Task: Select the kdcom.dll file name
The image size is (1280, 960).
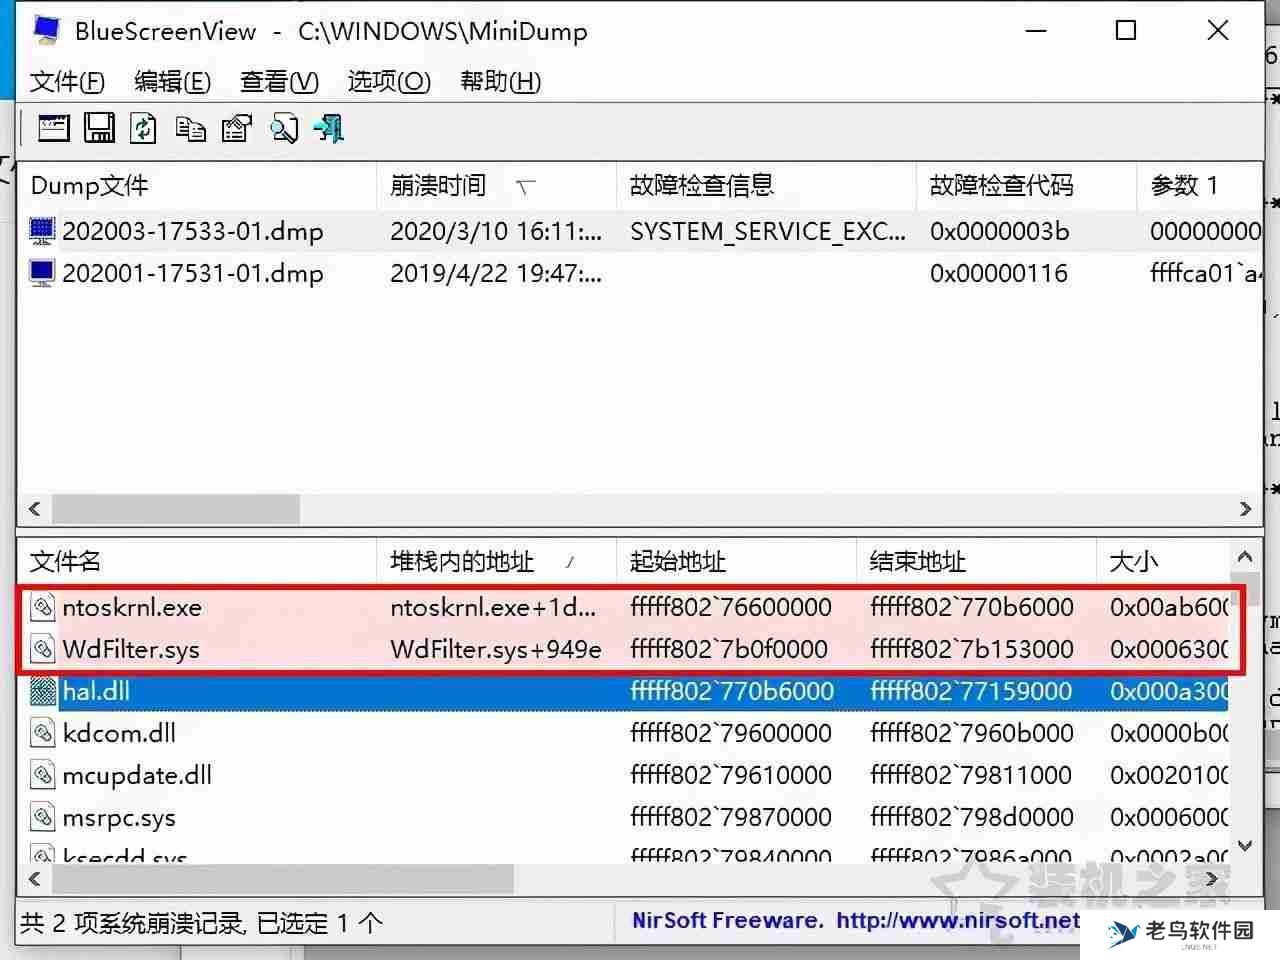Action: tap(119, 733)
